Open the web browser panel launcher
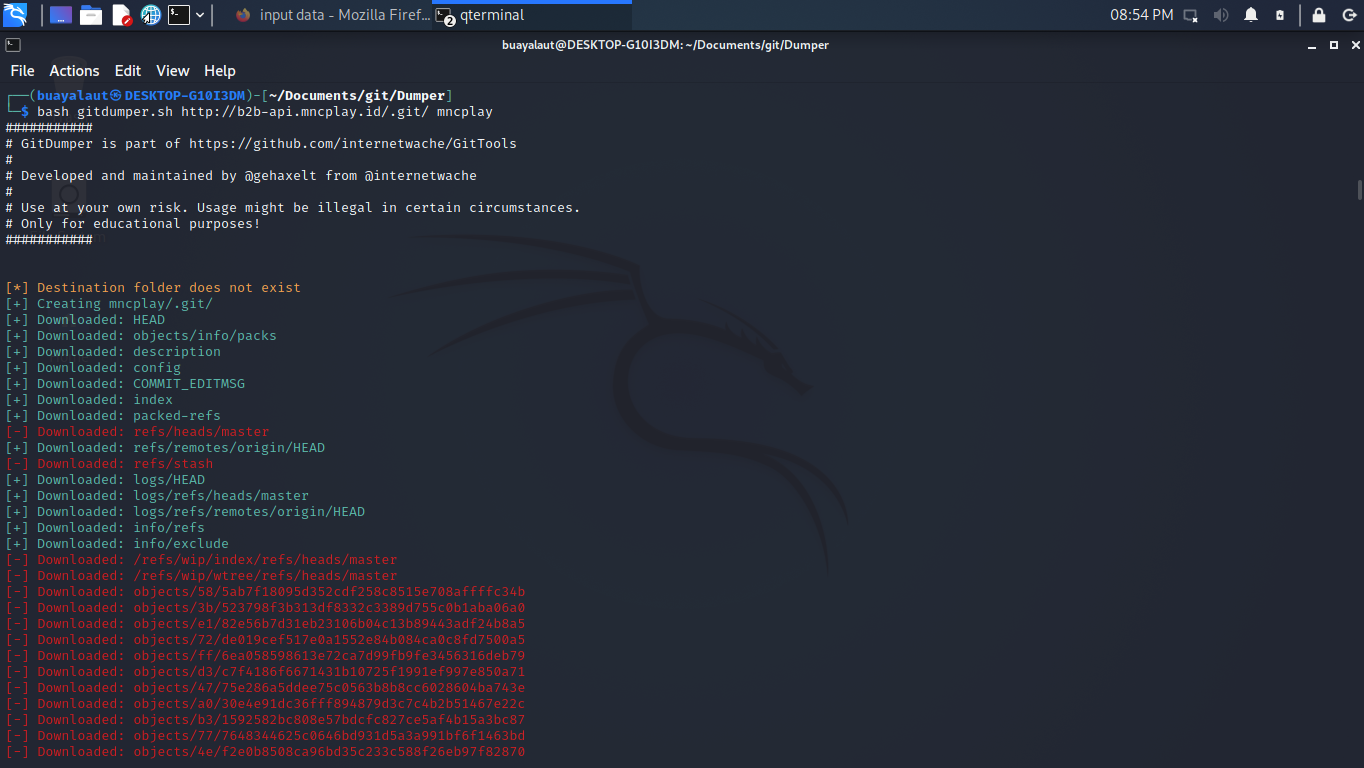Image resolution: width=1364 pixels, height=768 pixels. [x=151, y=15]
